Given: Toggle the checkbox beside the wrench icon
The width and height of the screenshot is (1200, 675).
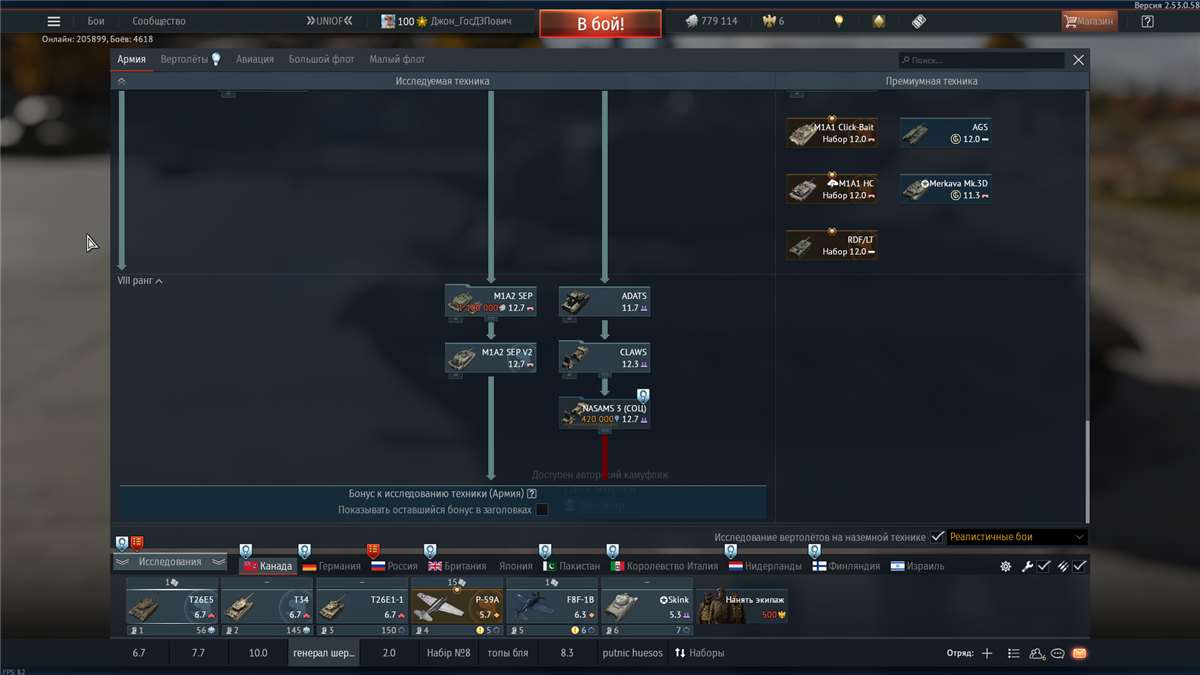Looking at the screenshot, I should tap(1043, 566).
